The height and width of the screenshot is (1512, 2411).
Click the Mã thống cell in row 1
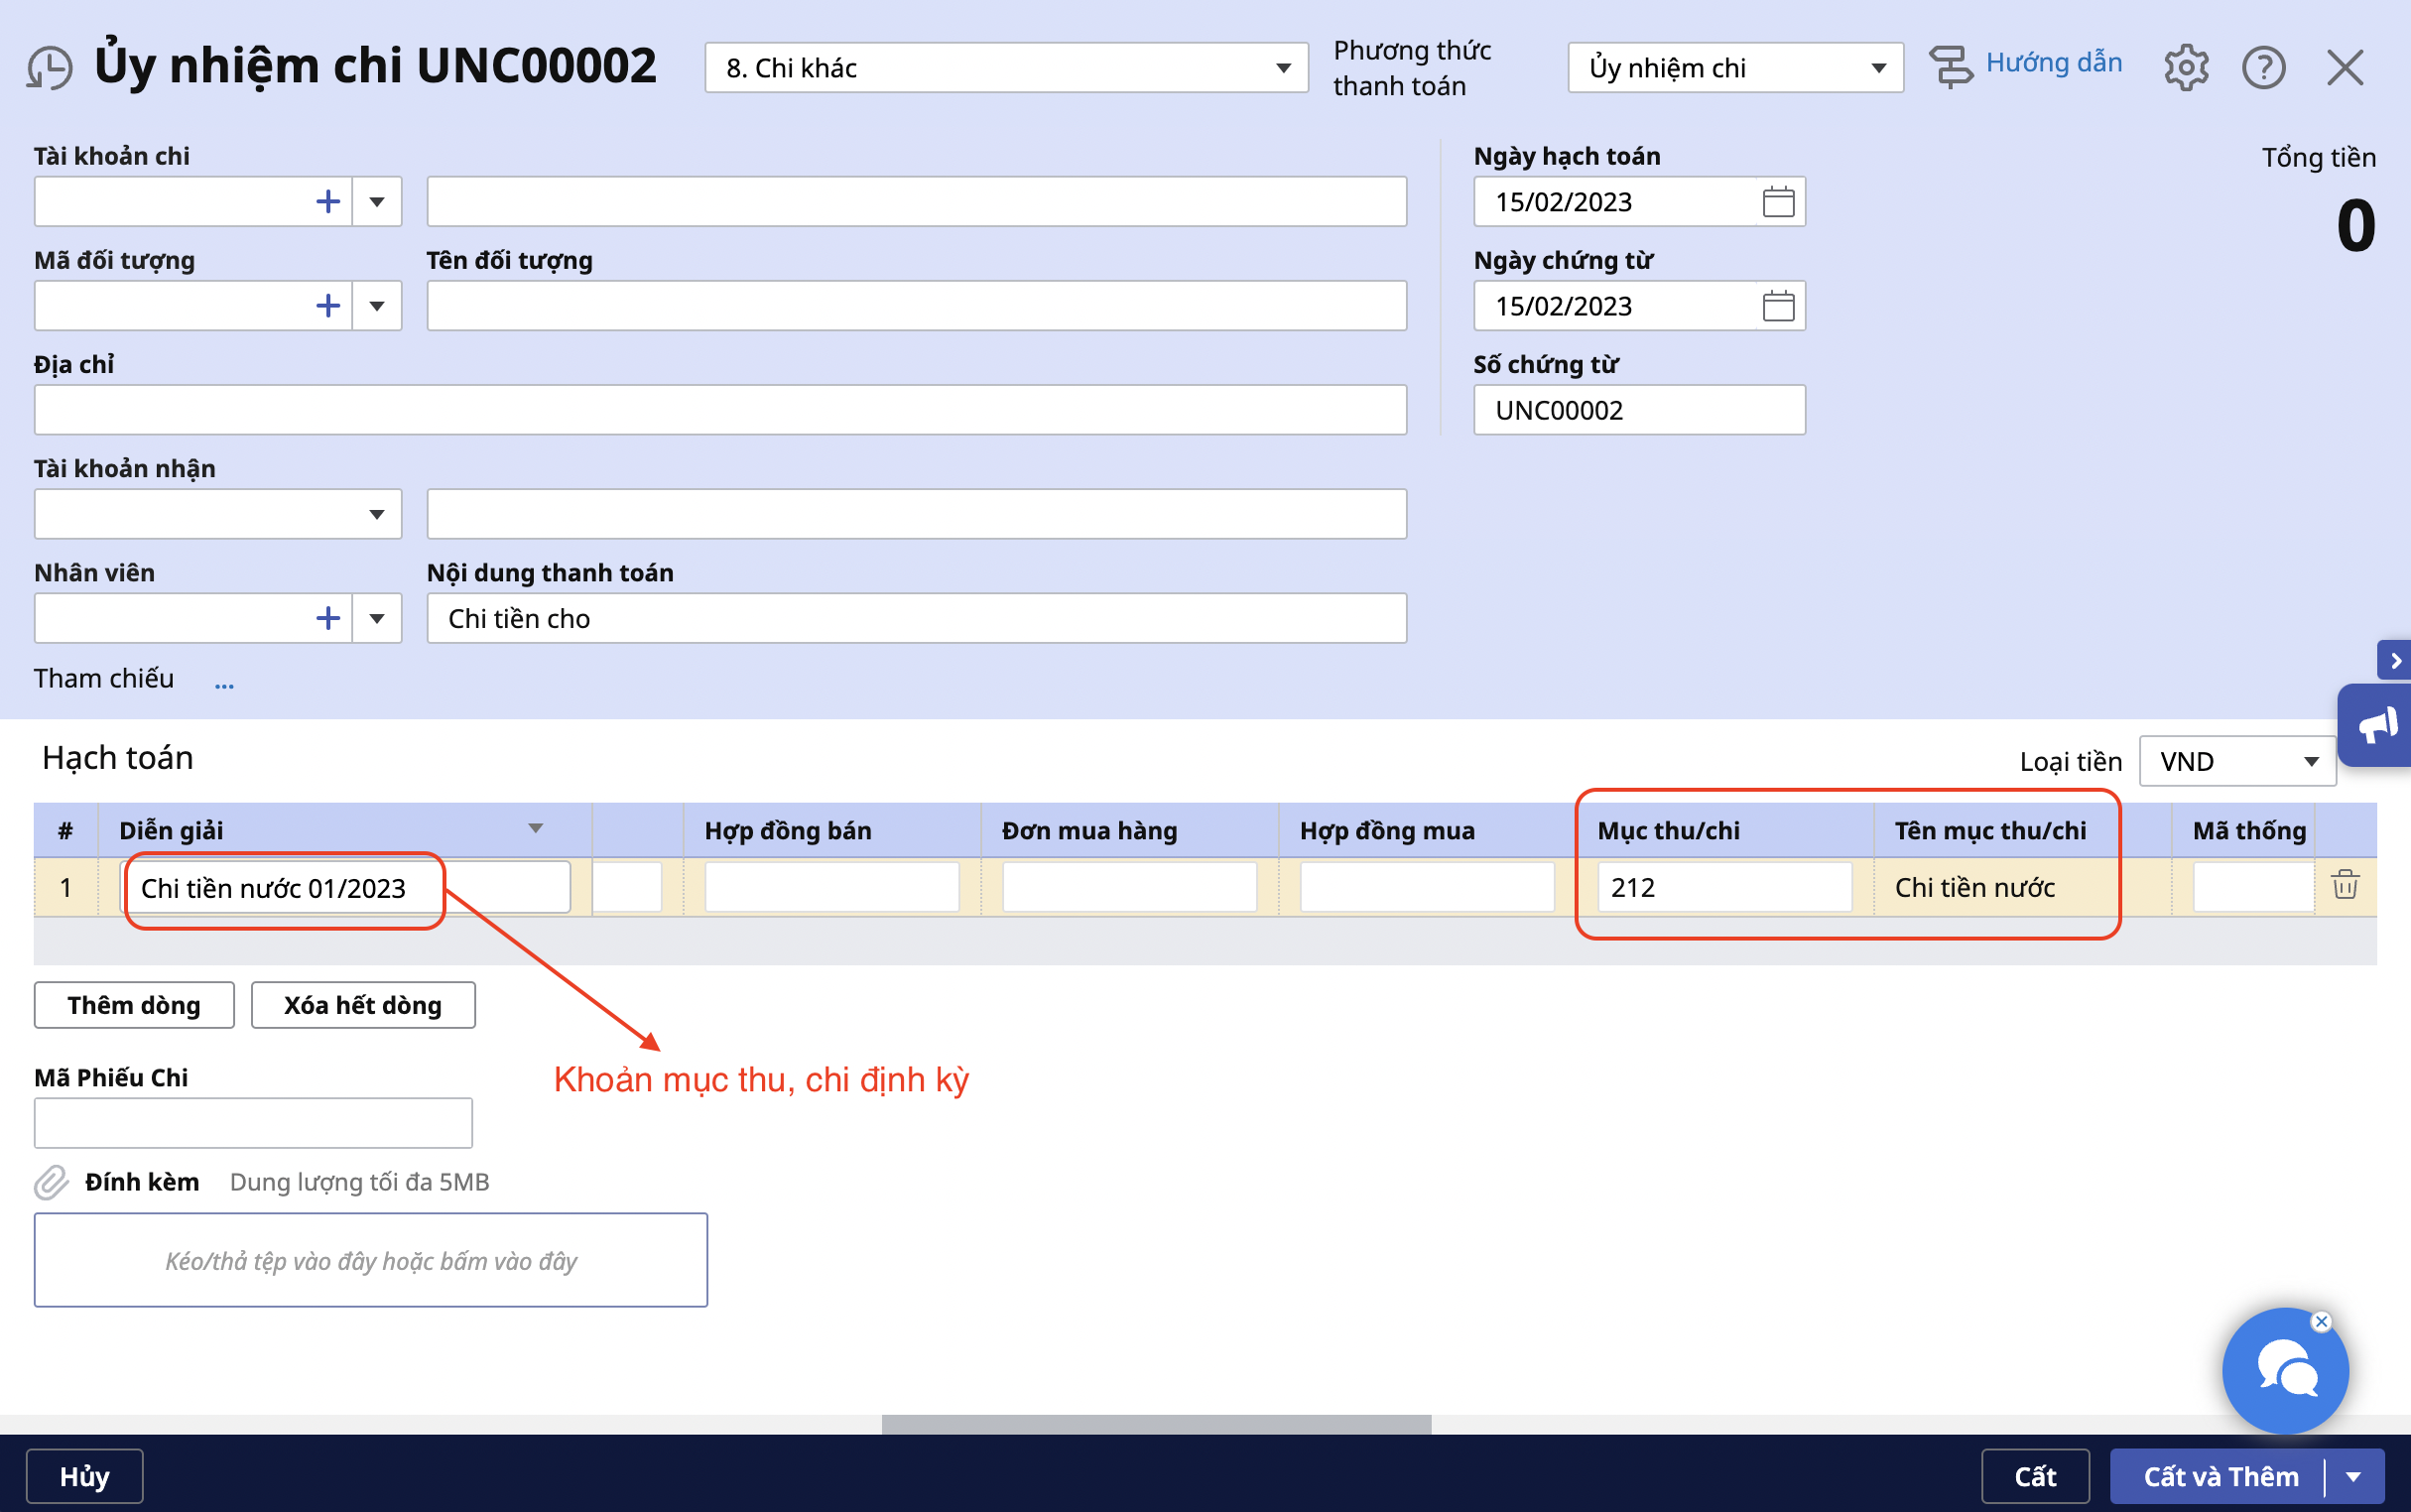[2253, 887]
